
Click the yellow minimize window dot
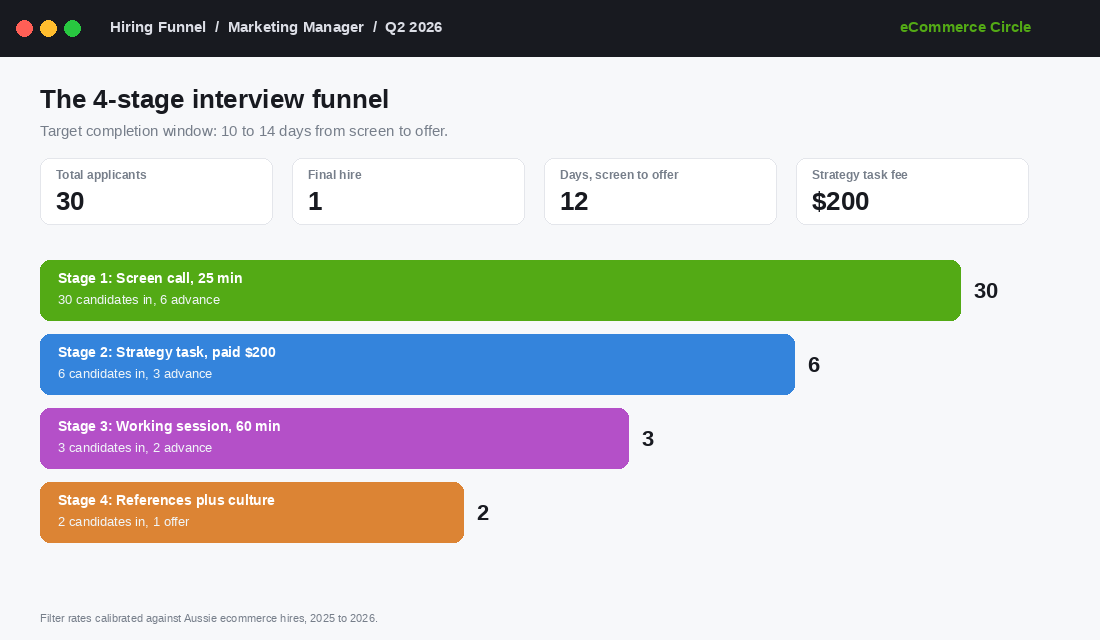(x=48, y=28)
